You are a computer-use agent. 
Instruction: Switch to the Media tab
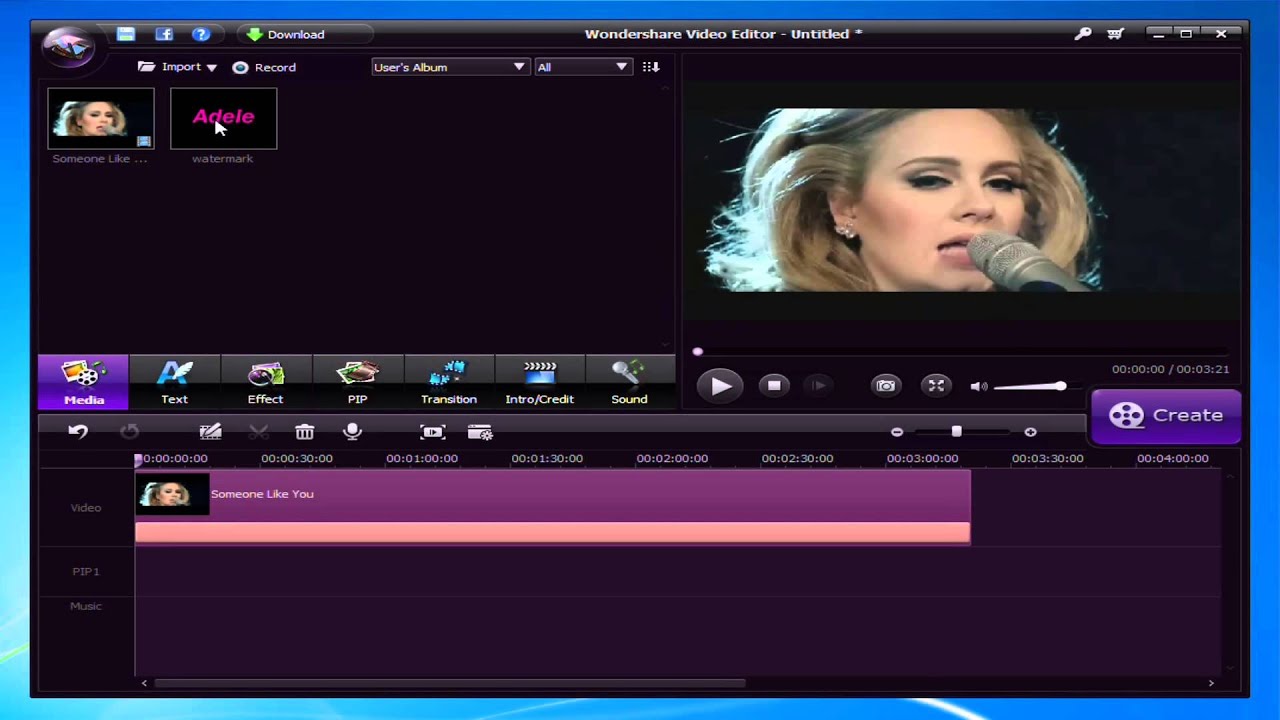point(84,382)
